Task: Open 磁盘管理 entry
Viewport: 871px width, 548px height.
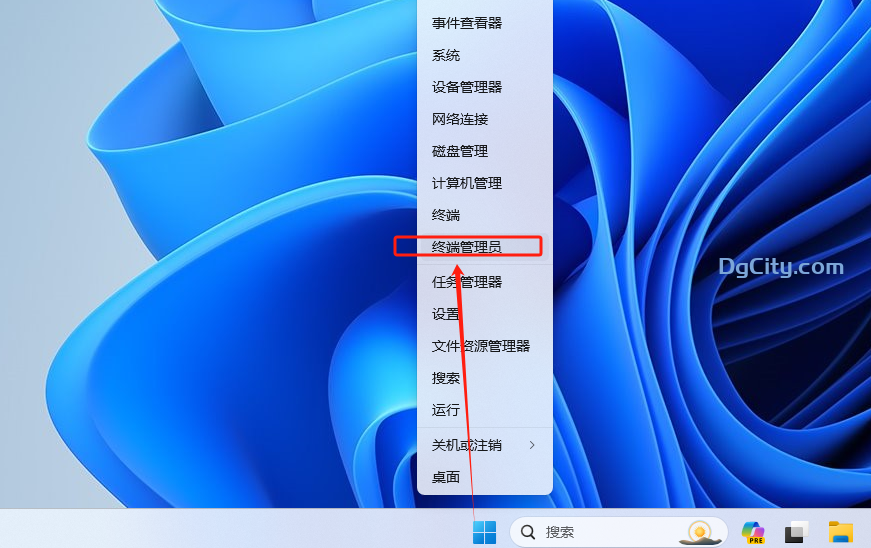Action: click(x=484, y=151)
